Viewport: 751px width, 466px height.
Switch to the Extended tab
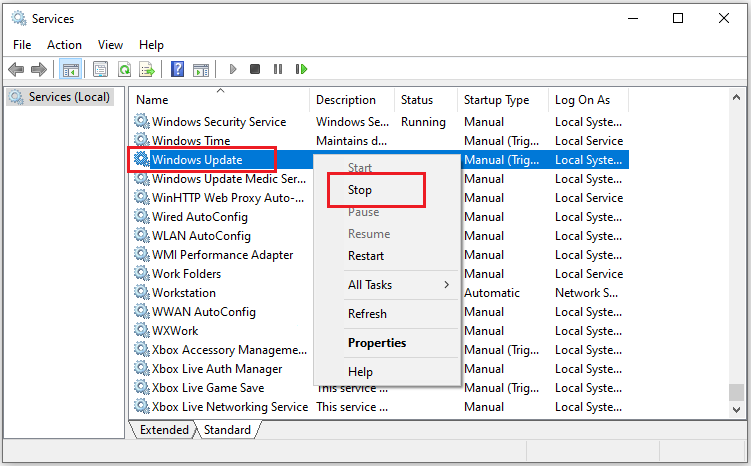point(164,430)
